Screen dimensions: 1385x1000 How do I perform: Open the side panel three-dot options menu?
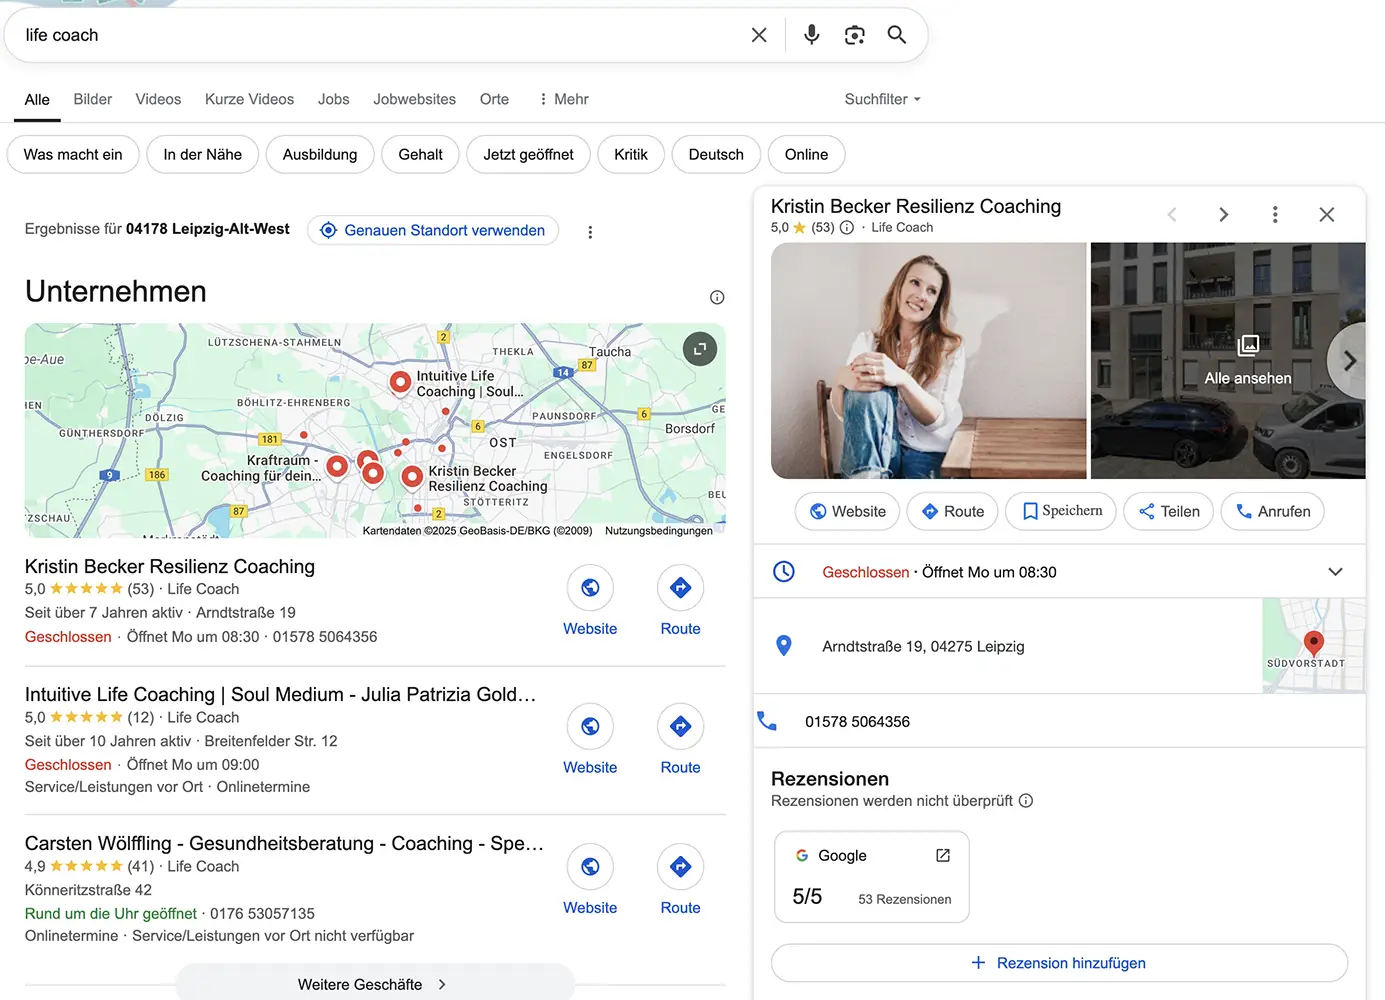[x=1275, y=215]
